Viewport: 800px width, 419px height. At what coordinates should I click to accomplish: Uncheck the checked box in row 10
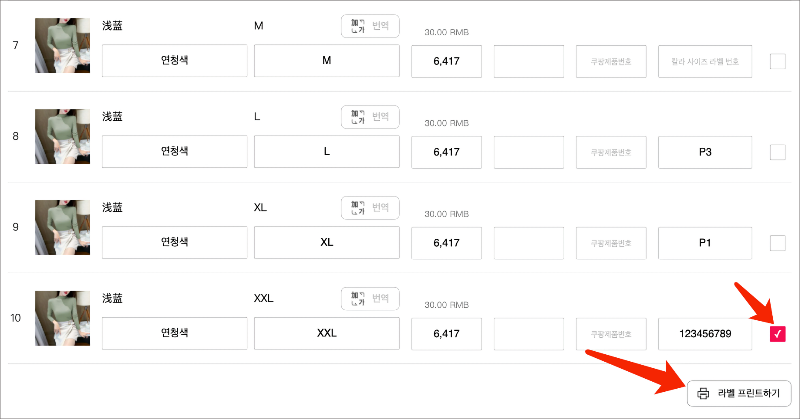778,334
